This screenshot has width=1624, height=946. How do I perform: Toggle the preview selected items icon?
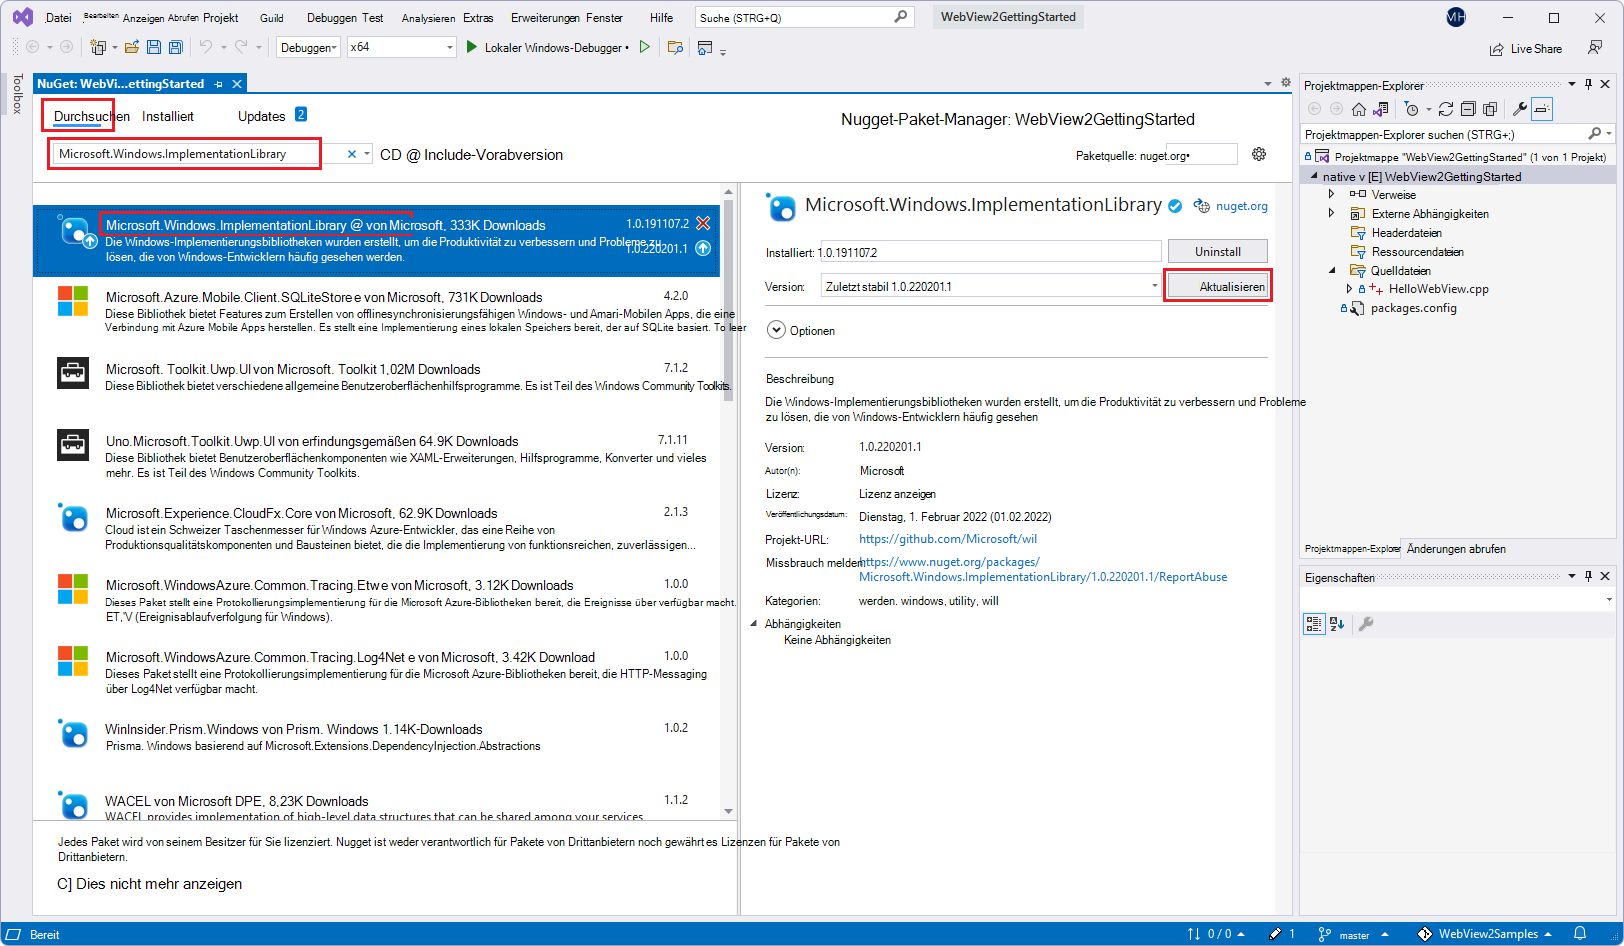(1542, 109)
